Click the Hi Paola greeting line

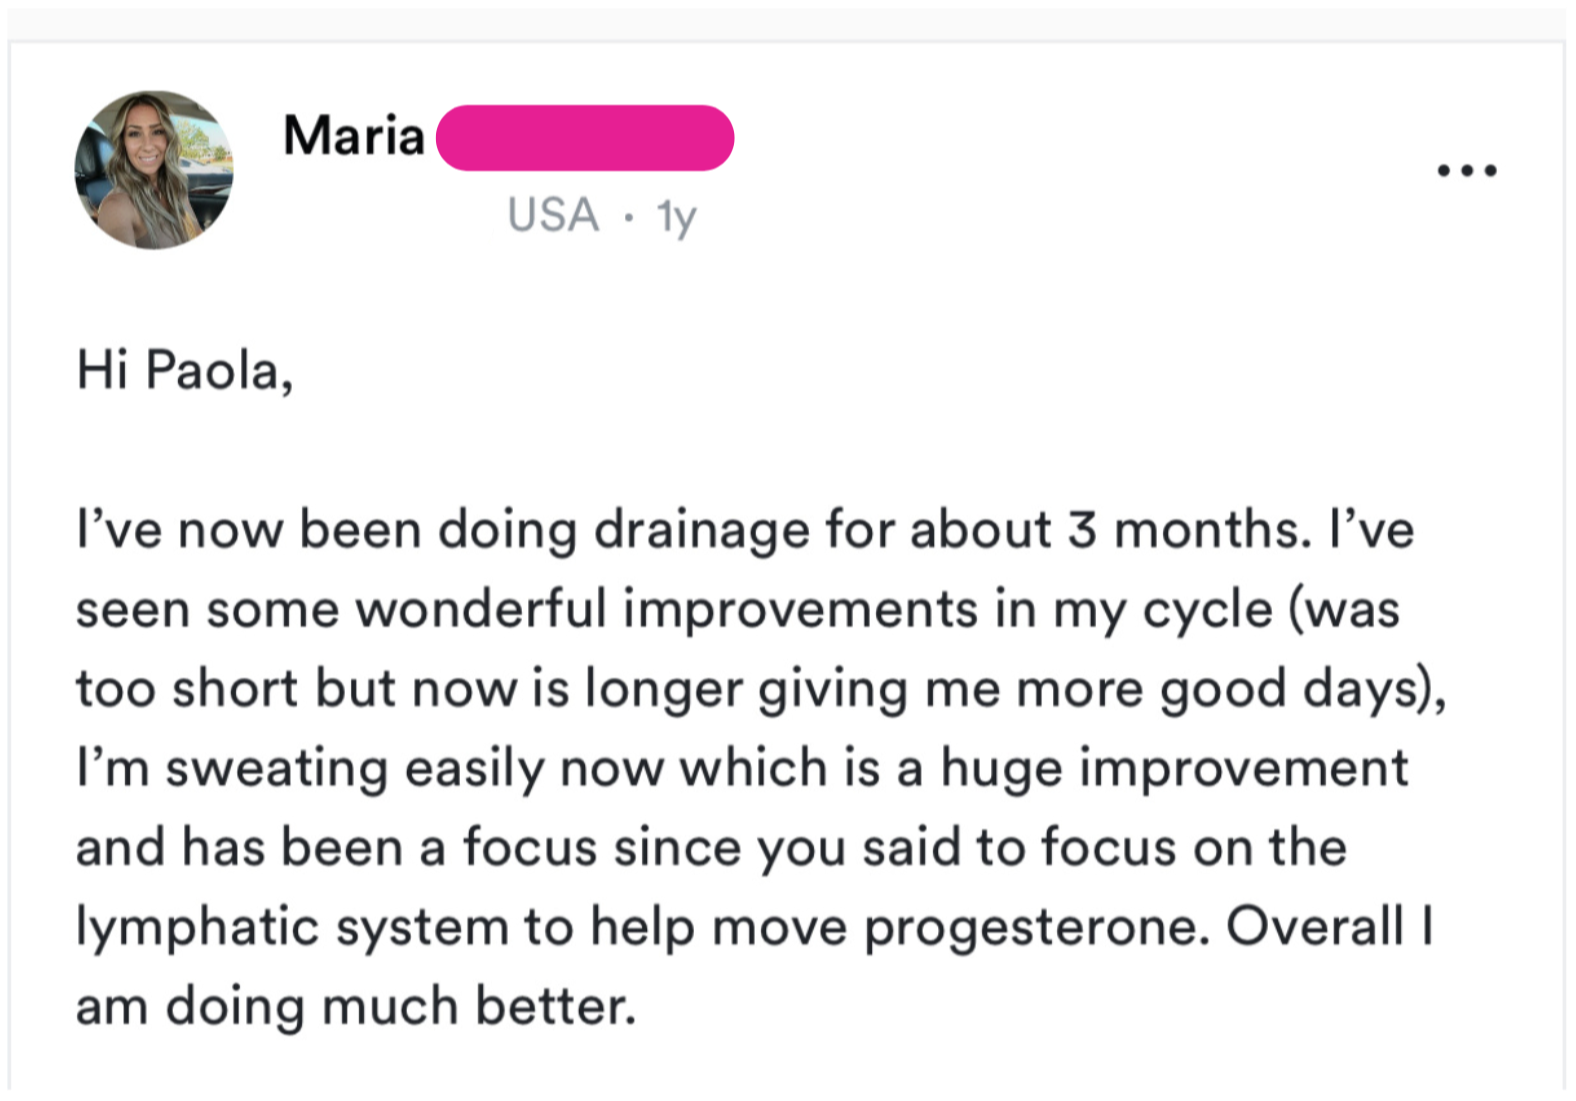185,372
